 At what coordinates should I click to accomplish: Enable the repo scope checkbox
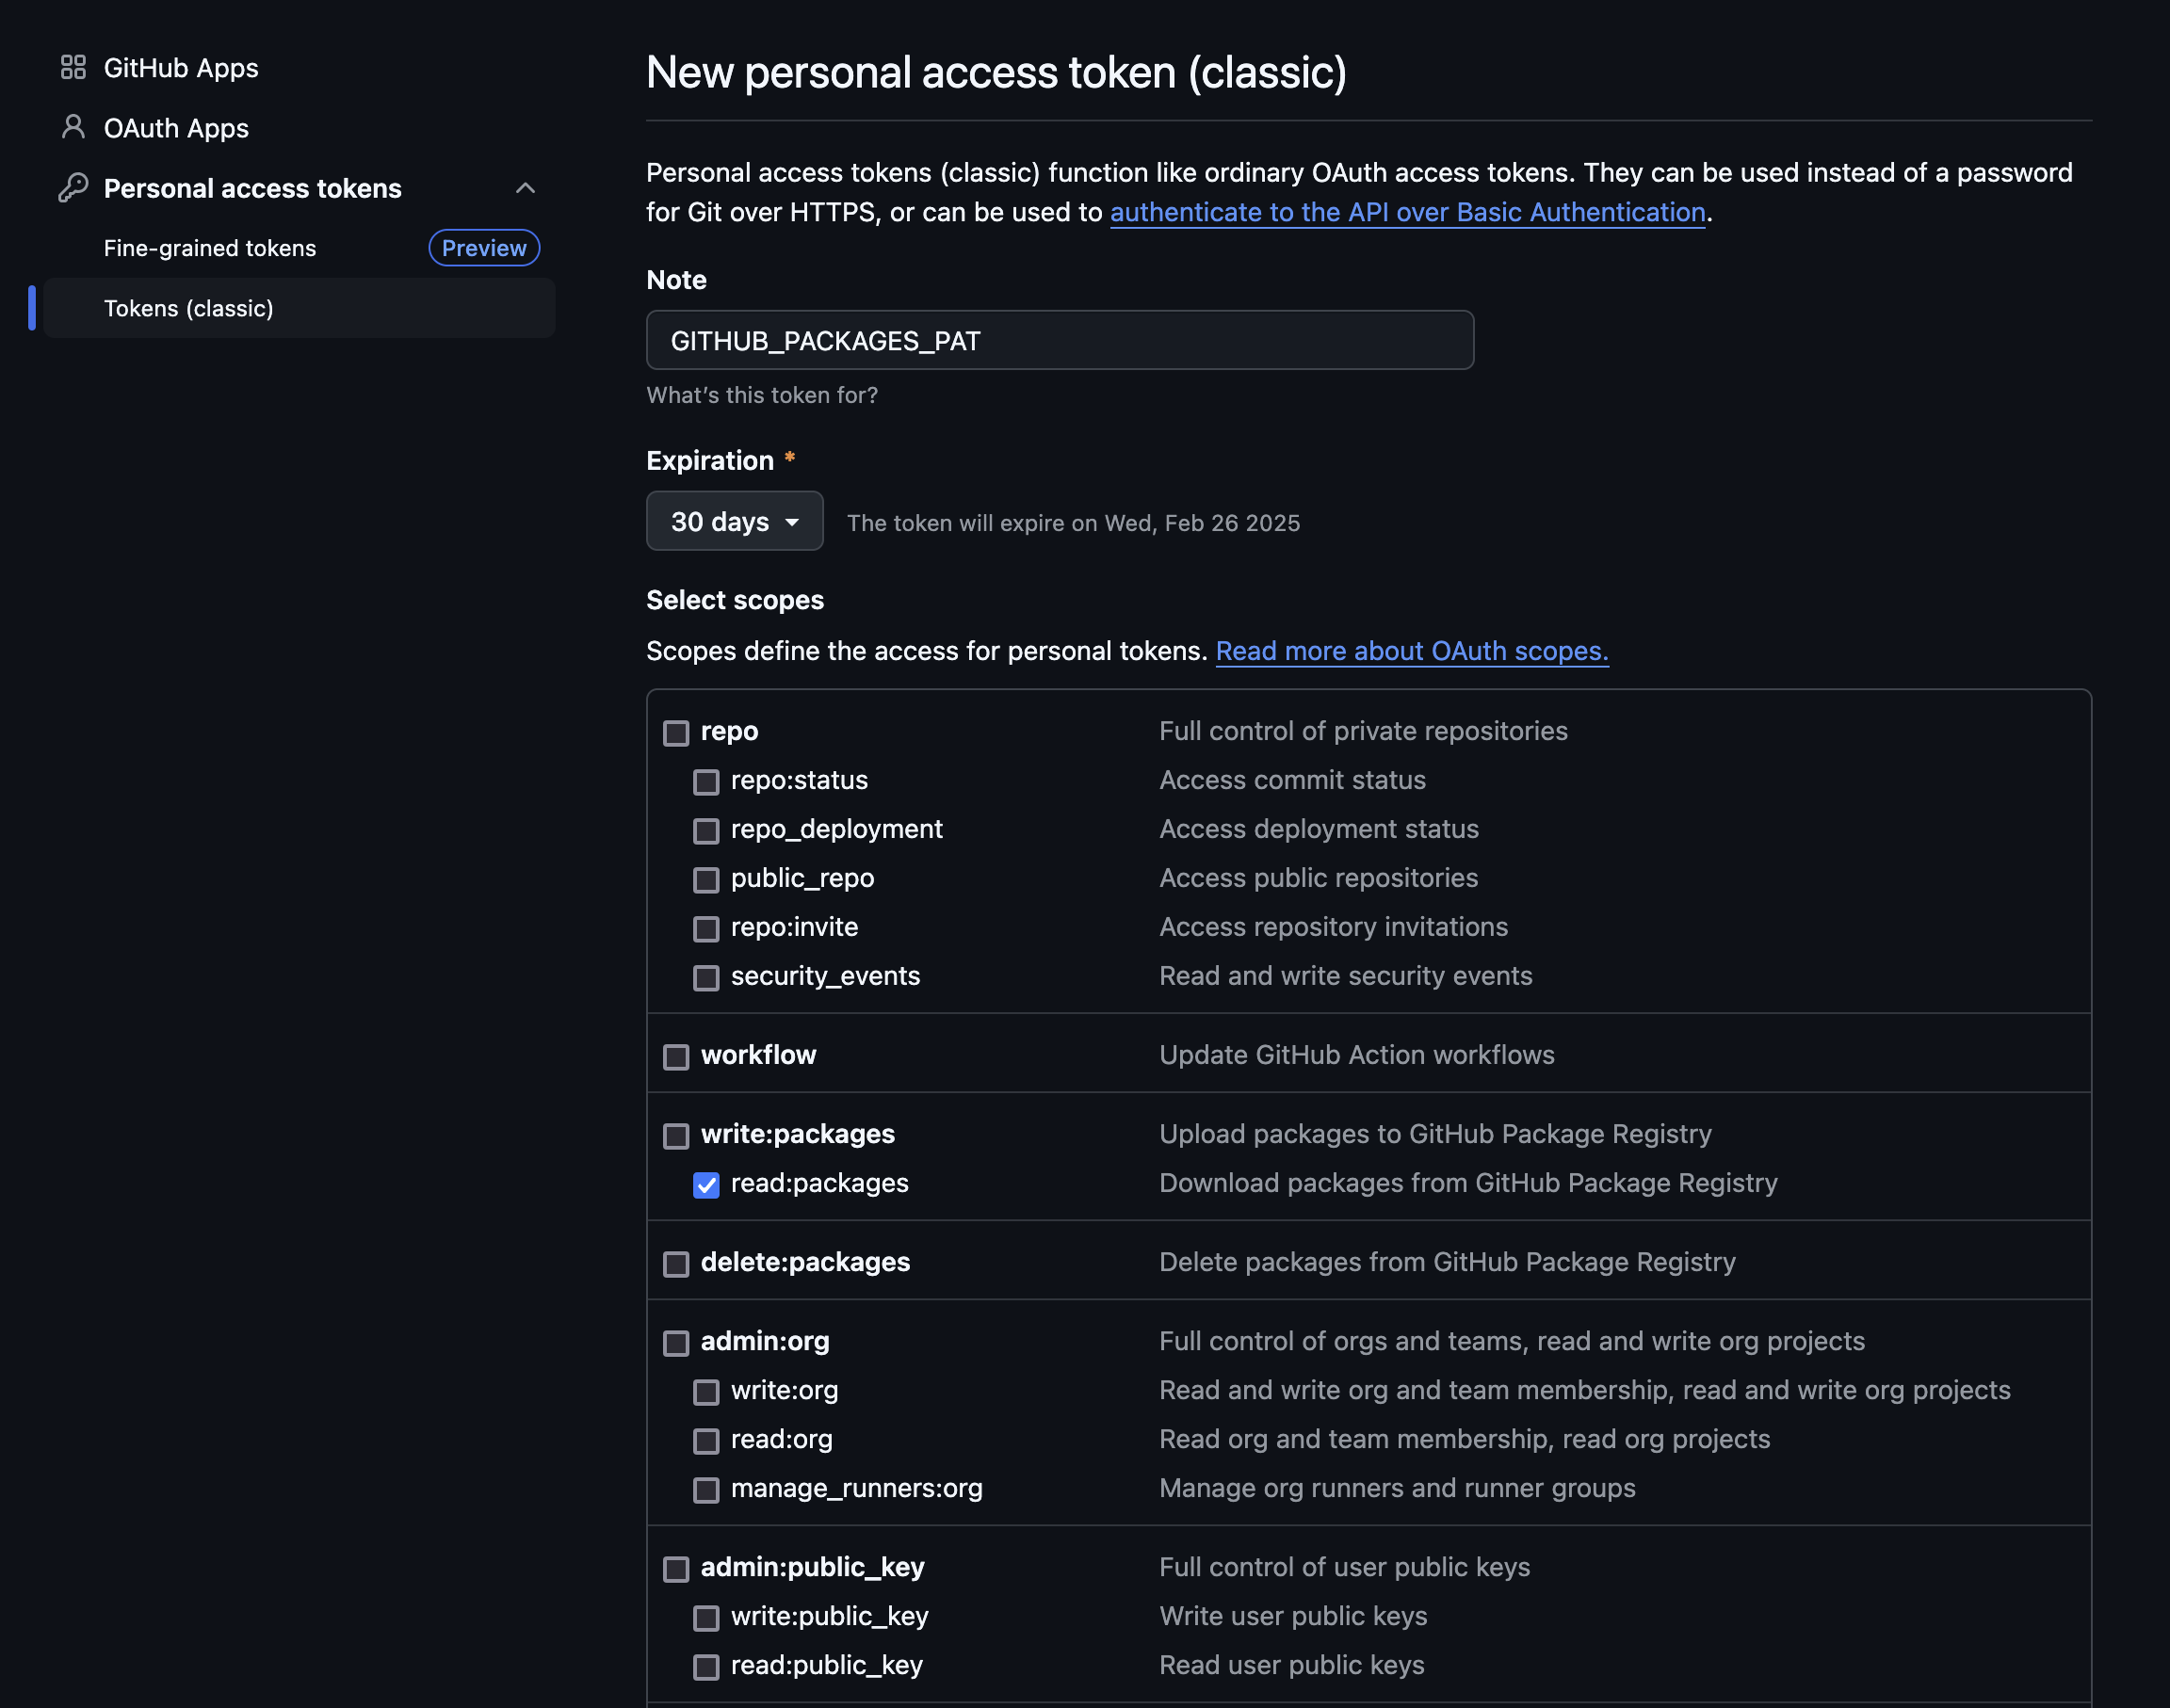coord(676,733)
